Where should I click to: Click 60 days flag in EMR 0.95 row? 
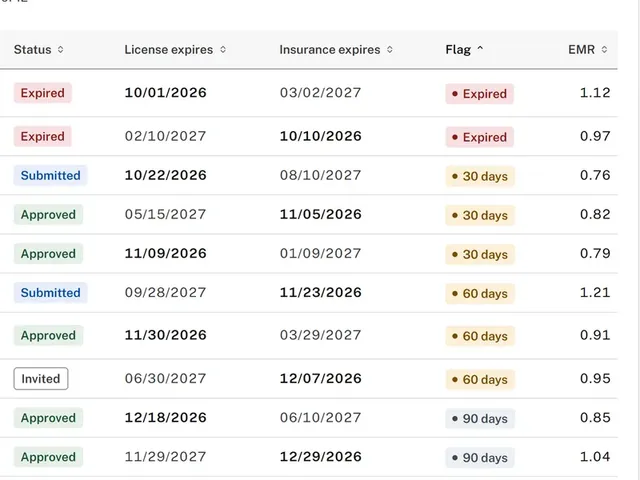click(x=480, y=380)
